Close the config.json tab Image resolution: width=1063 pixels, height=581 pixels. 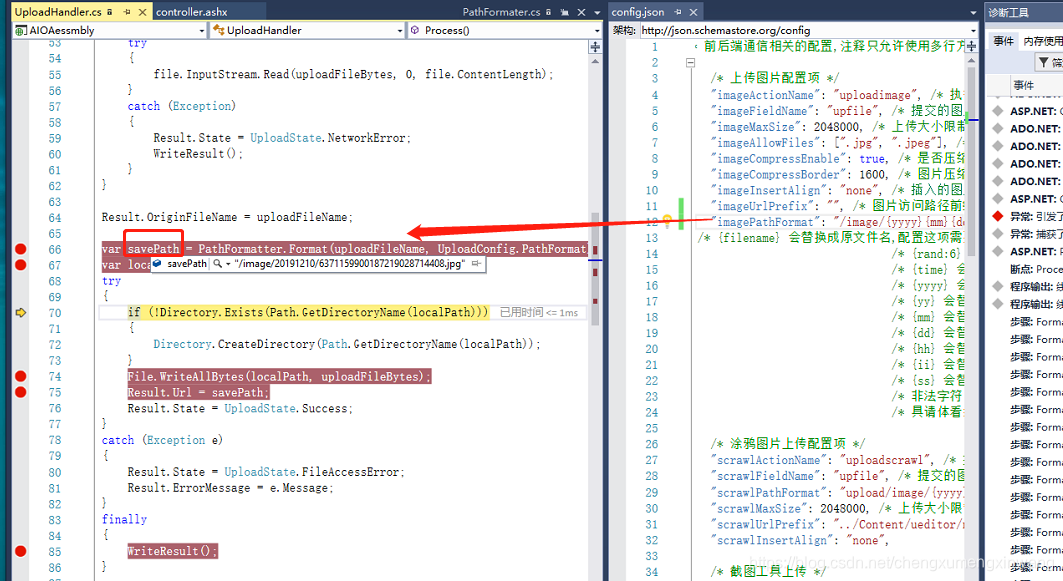[x=694, y=12]
